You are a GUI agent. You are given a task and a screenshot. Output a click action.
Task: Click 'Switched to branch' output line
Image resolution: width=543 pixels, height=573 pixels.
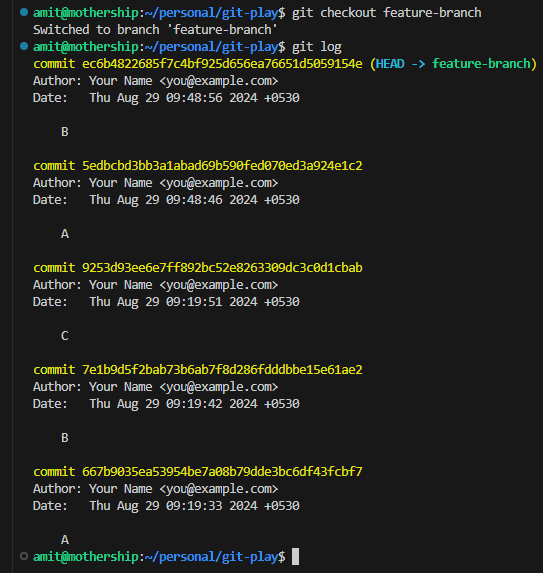(155, 30)
